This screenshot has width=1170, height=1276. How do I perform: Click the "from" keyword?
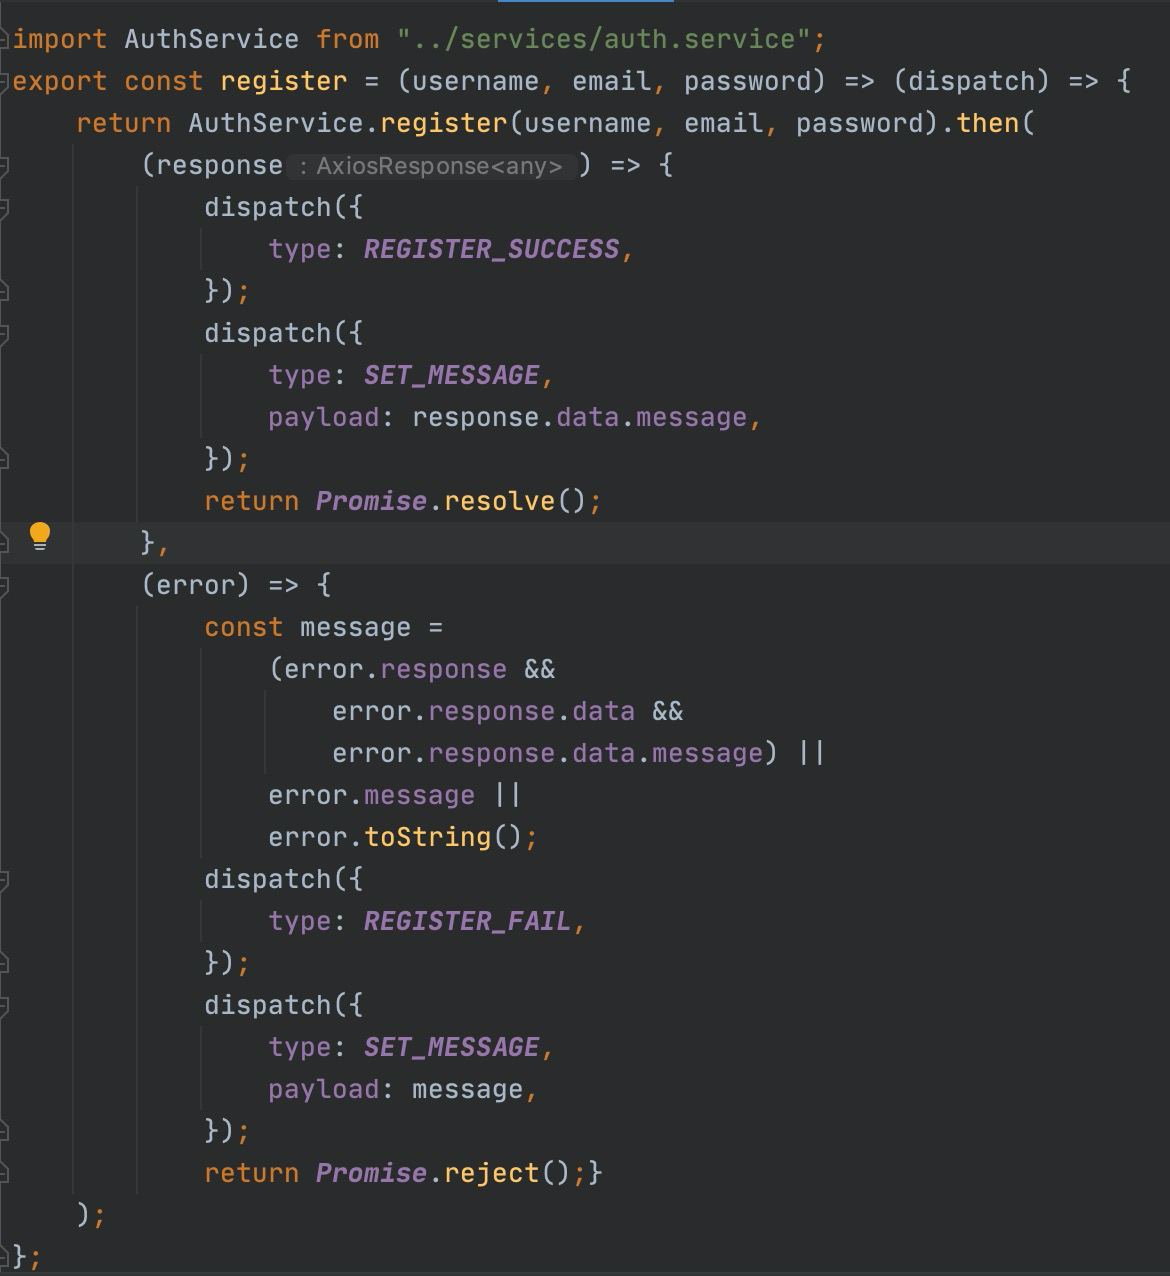pyautogui.click(x=347, y=39)
